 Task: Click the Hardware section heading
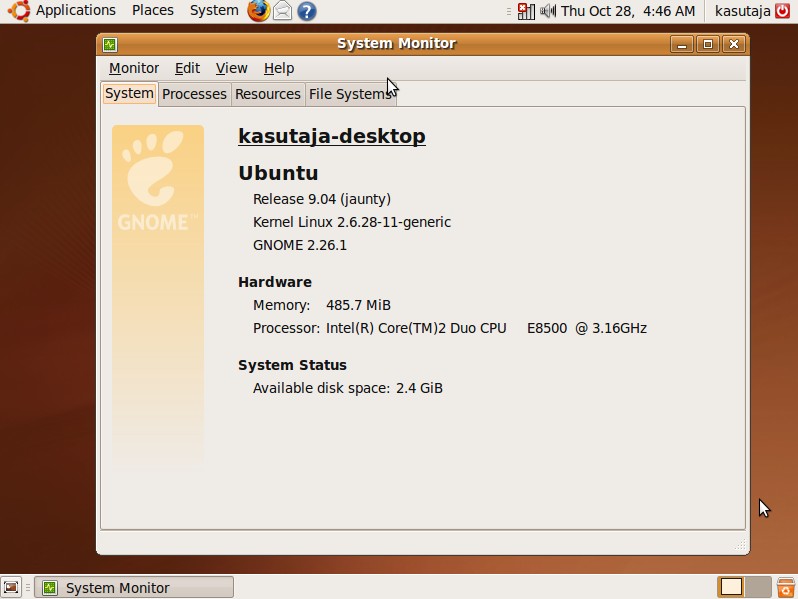point(275,282)
